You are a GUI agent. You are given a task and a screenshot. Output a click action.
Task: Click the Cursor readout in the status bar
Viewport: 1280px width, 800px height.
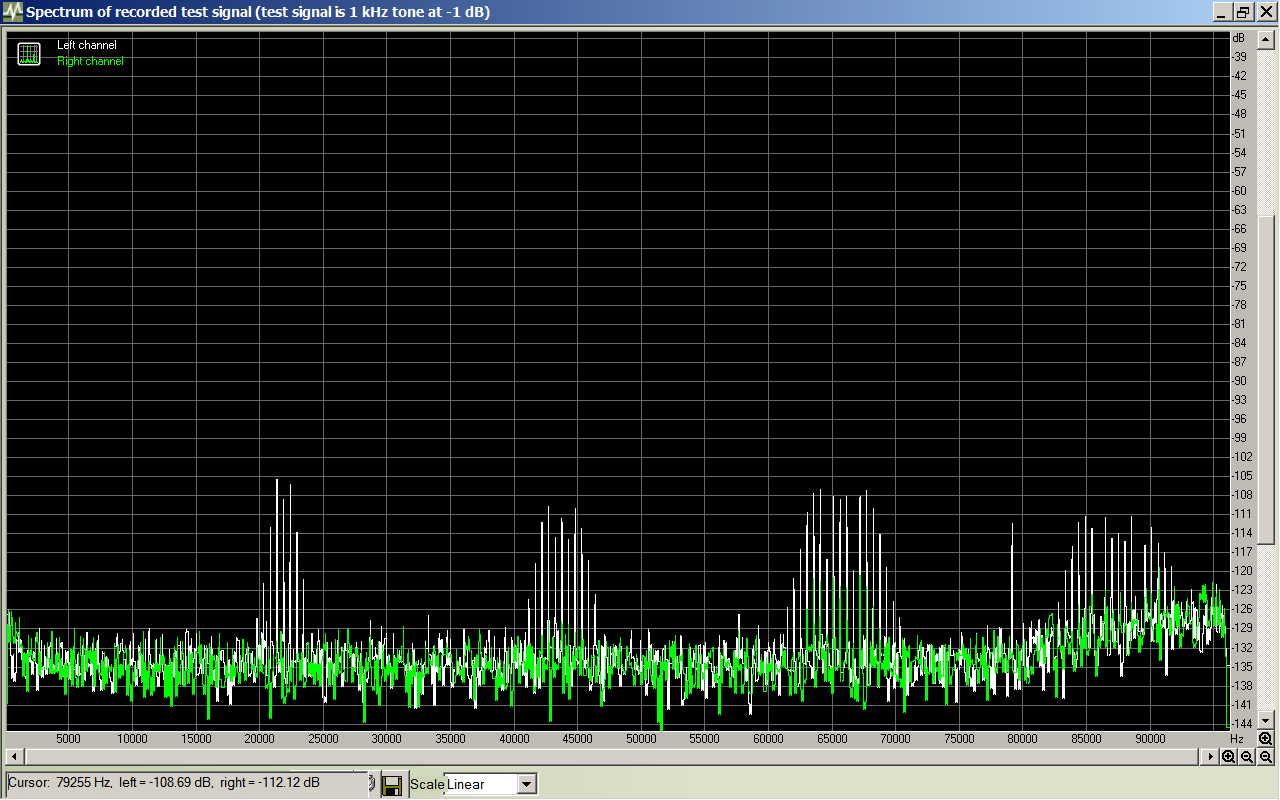188,783
